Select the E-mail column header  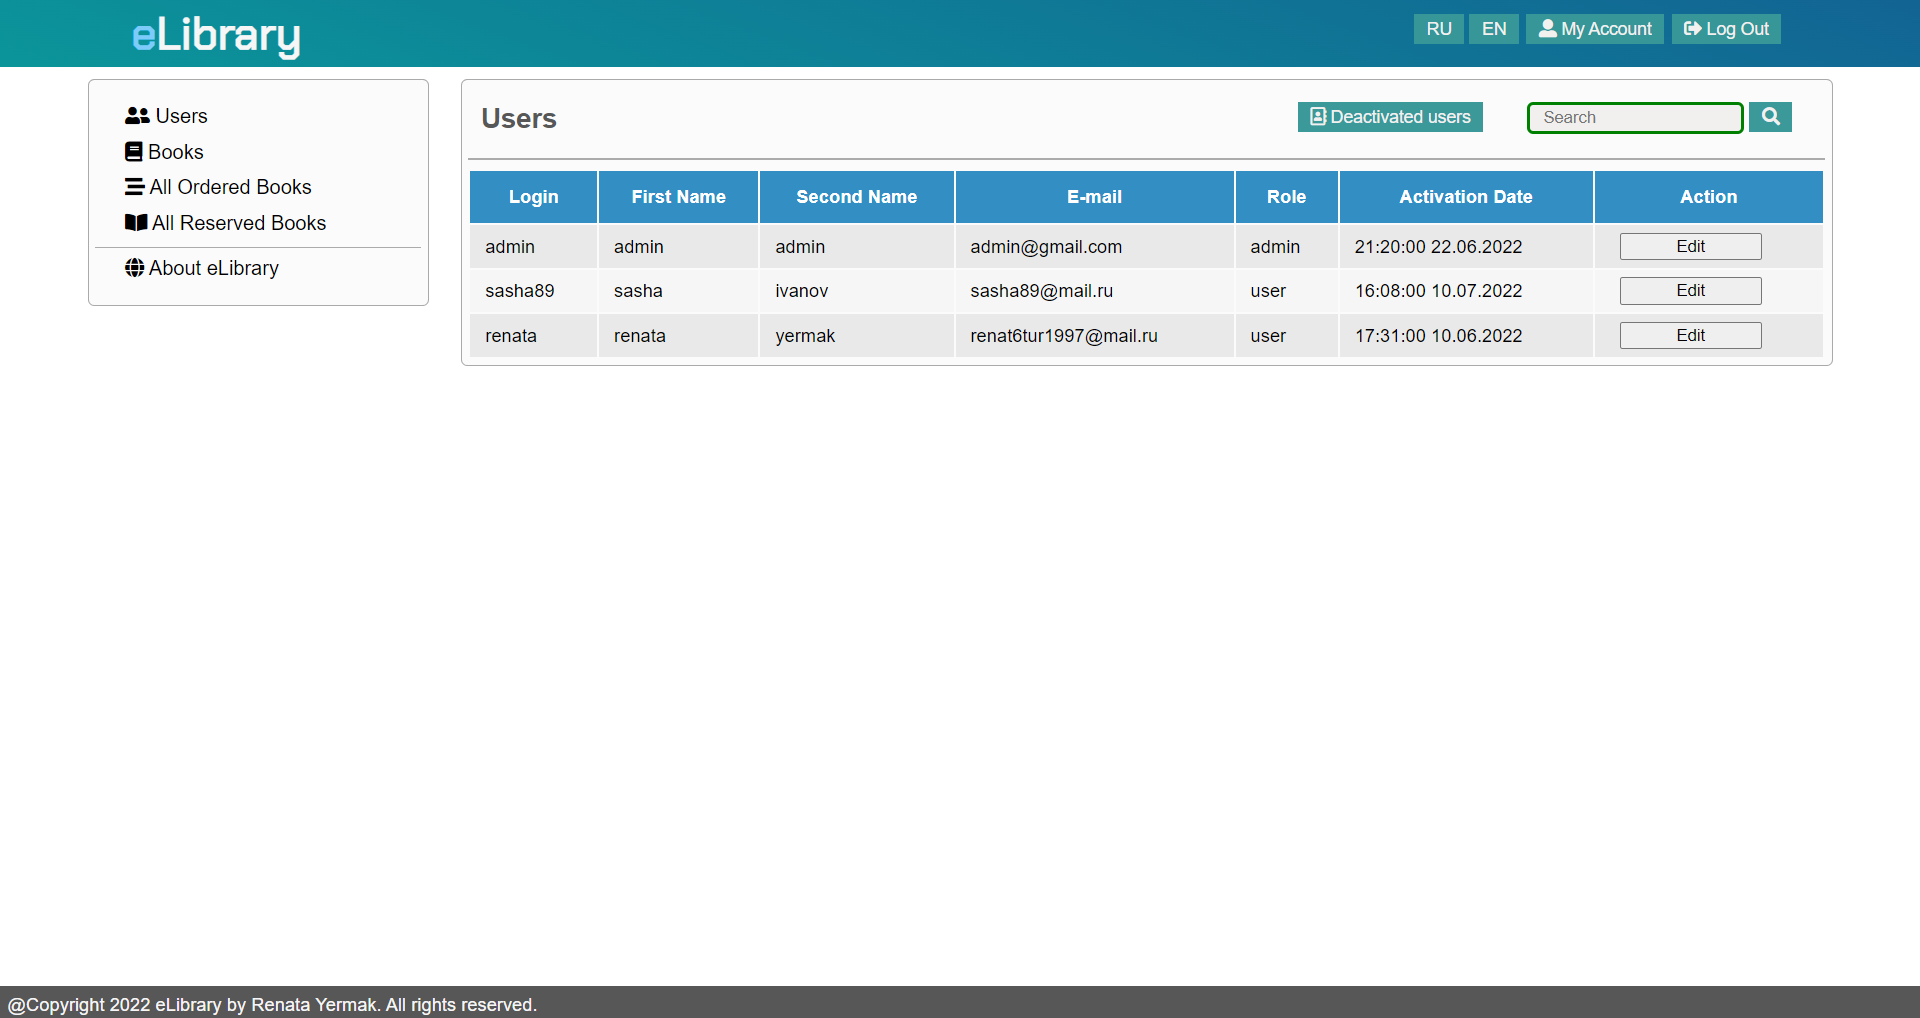1093,197
